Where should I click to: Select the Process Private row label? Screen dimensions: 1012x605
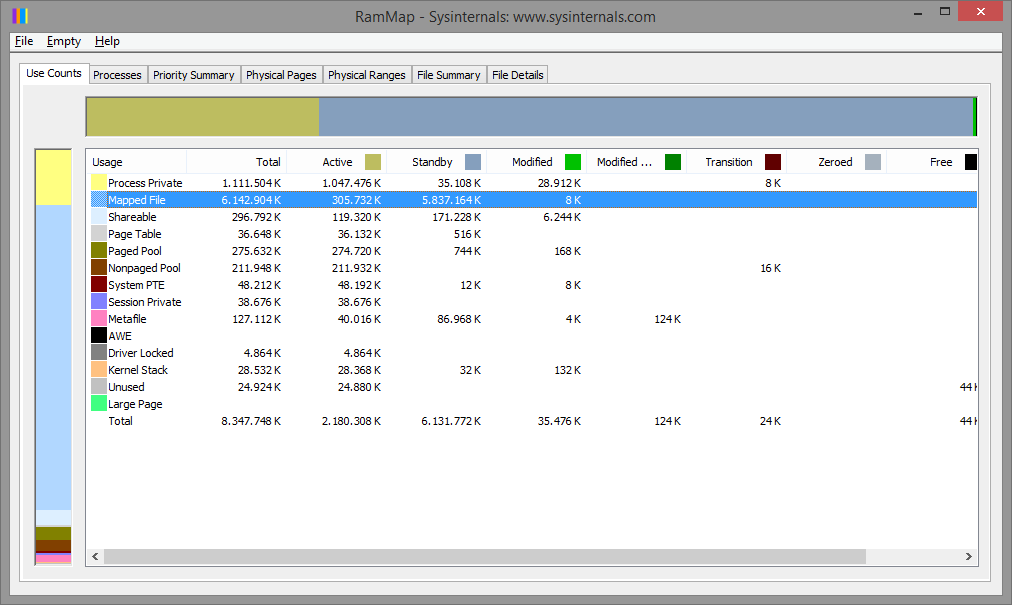145,183
